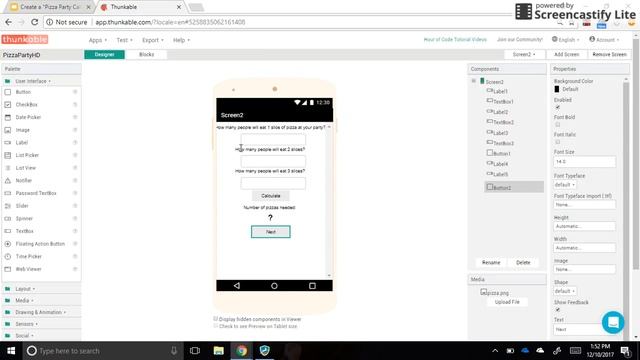The image size is (640, 360).
Task: Click the Button palette icon
Action: click(8, 92)
